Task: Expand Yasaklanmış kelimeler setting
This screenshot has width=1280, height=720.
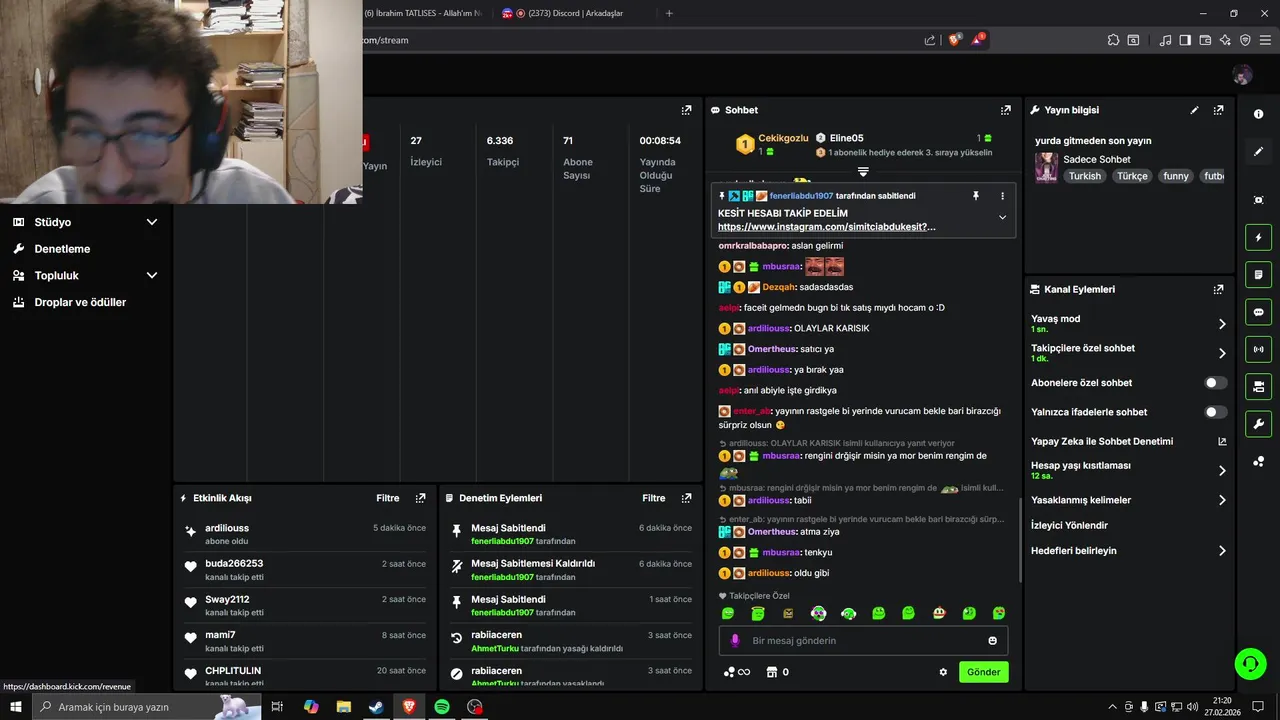Action: coord(1222,500)
